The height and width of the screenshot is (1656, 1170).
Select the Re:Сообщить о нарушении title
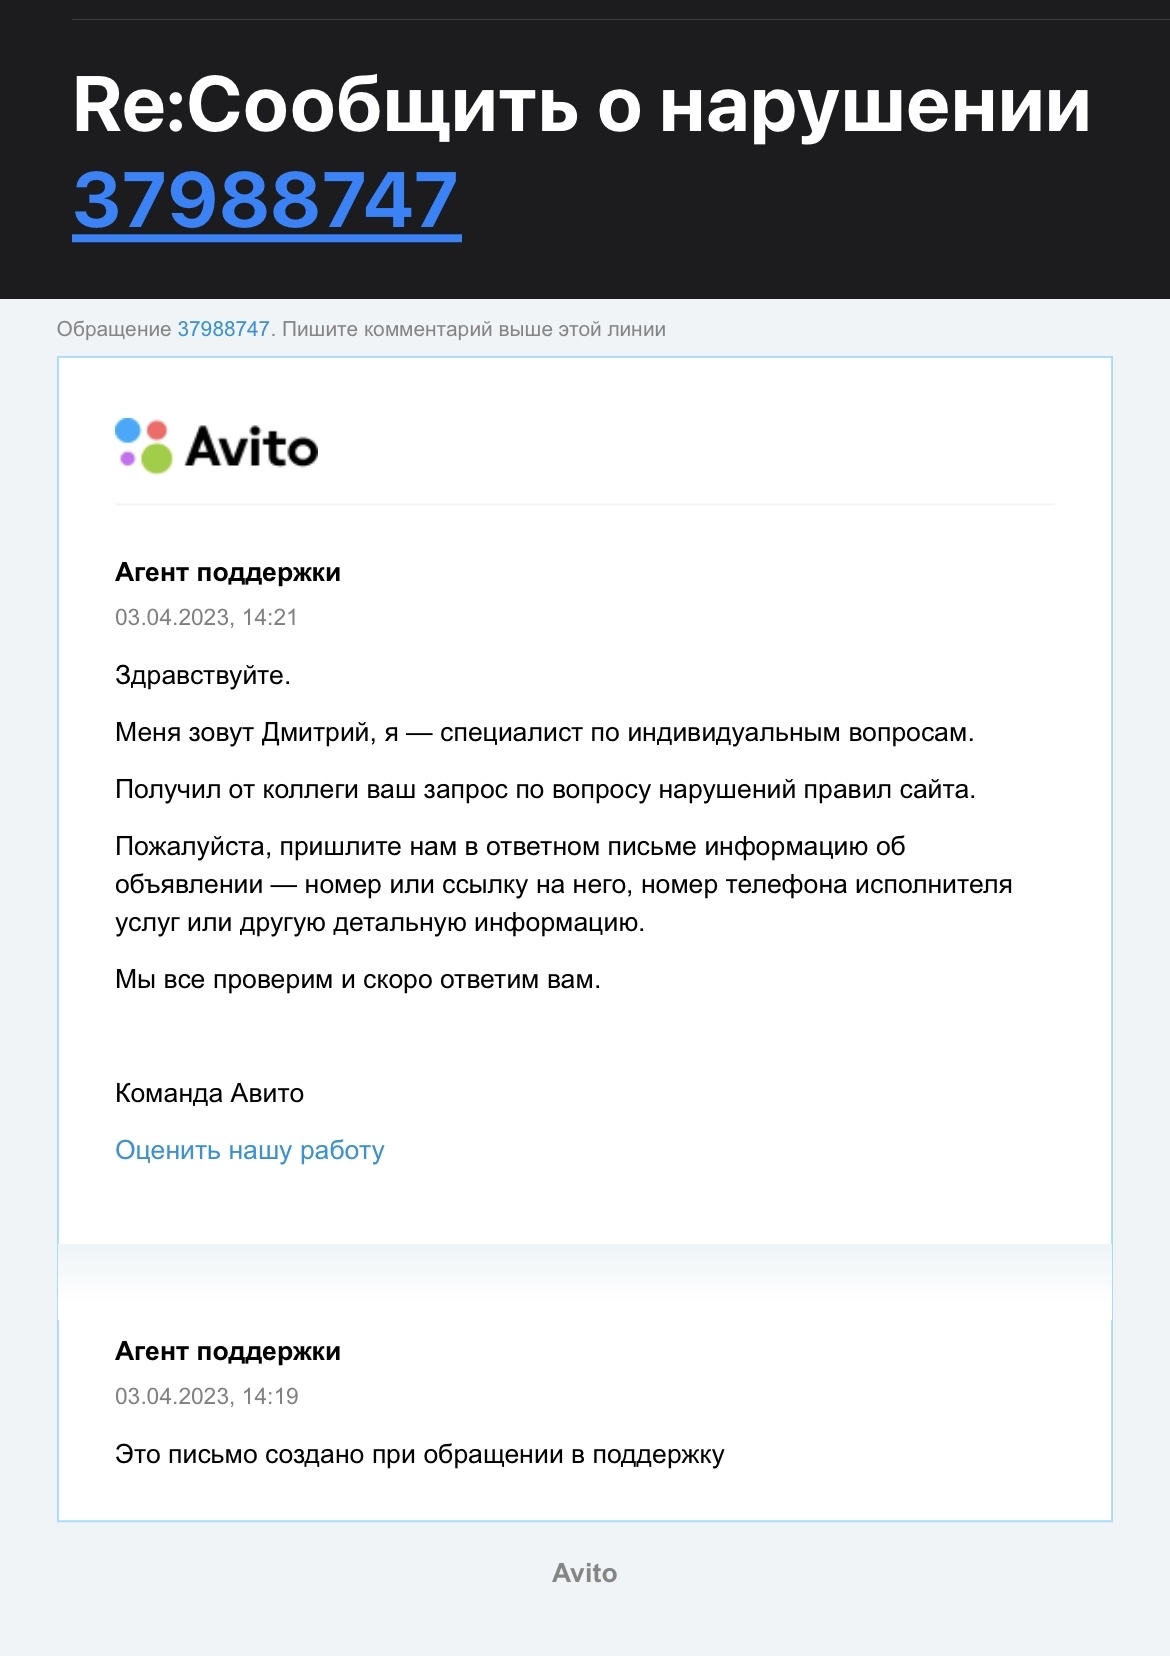(x=581, y=106)
